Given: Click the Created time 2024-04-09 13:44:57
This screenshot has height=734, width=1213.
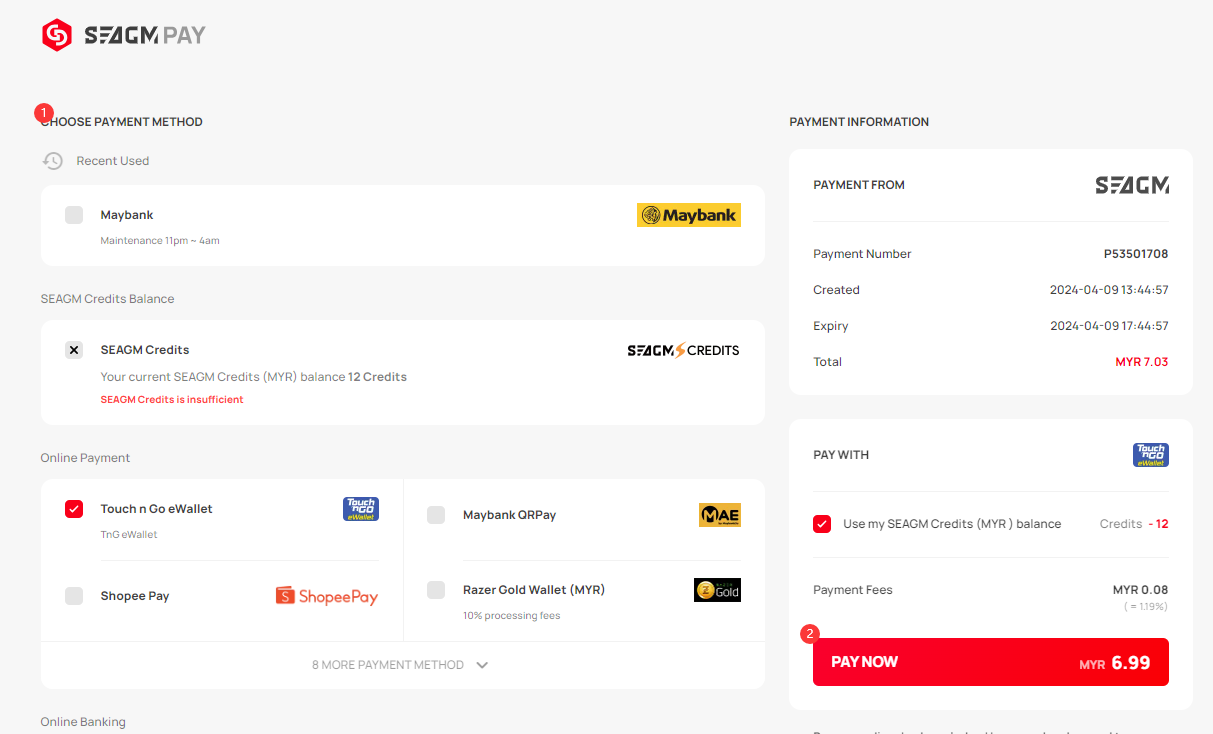Looking at the screenshot, I should (x=1109, y=290).
